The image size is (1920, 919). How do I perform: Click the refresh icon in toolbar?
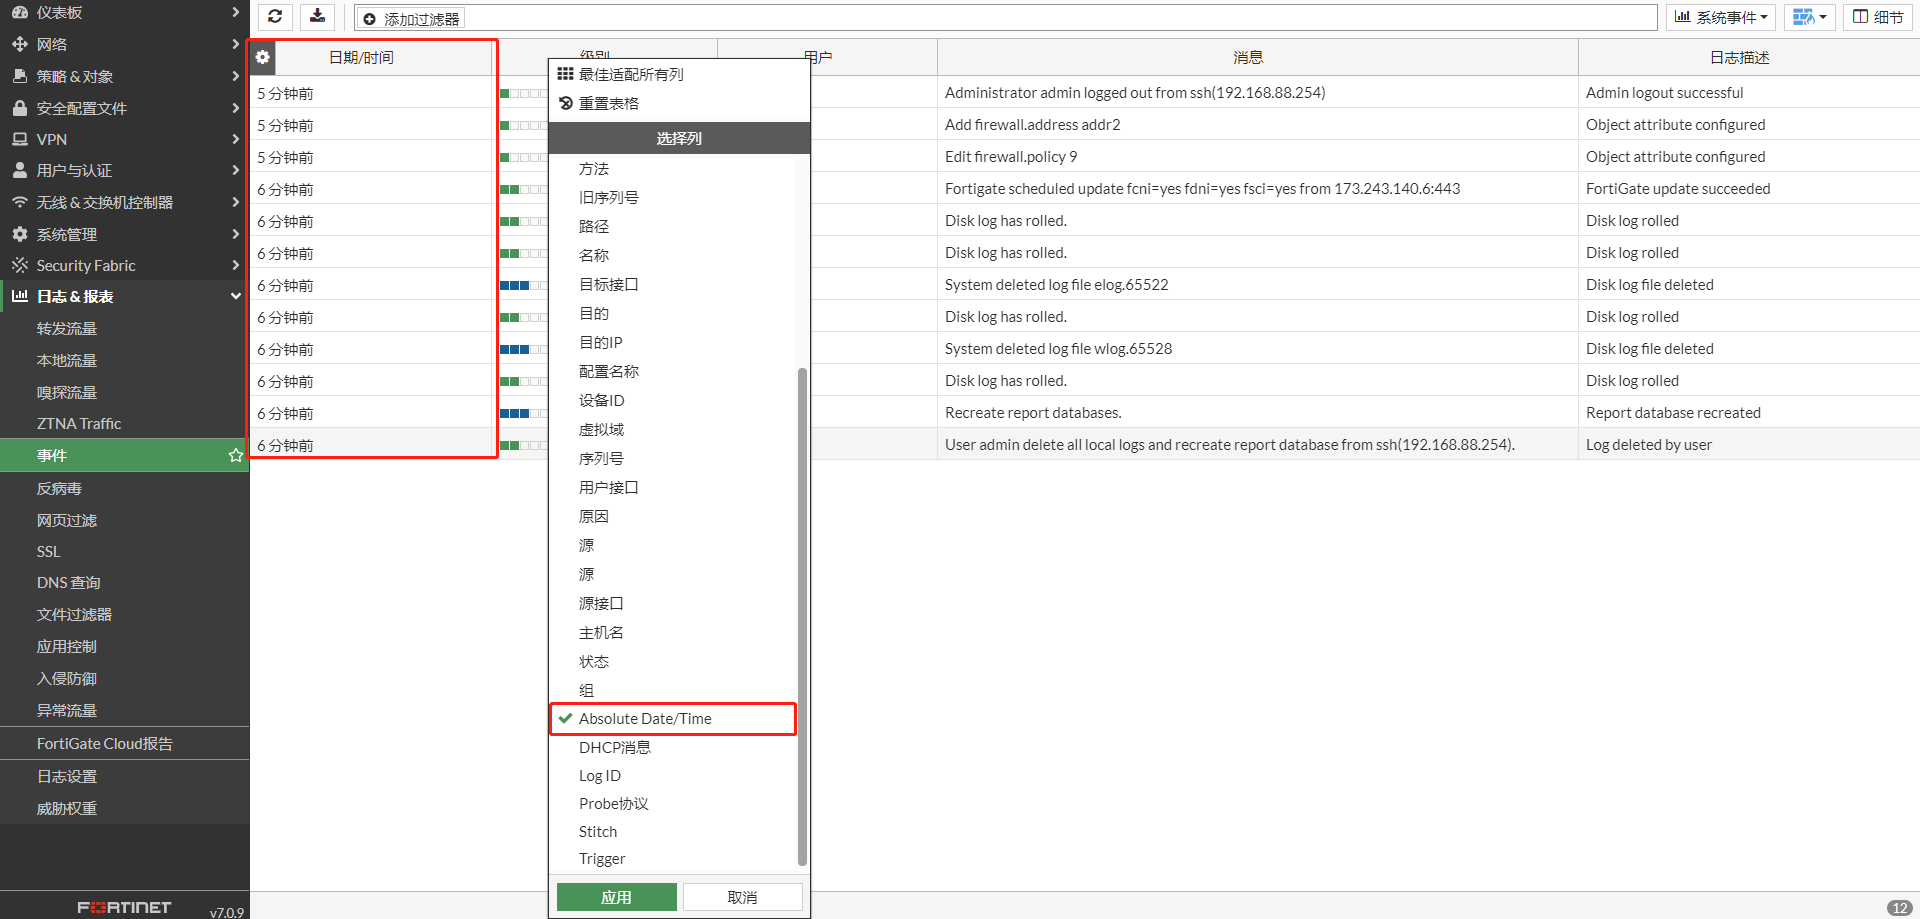tap(275, 17)
